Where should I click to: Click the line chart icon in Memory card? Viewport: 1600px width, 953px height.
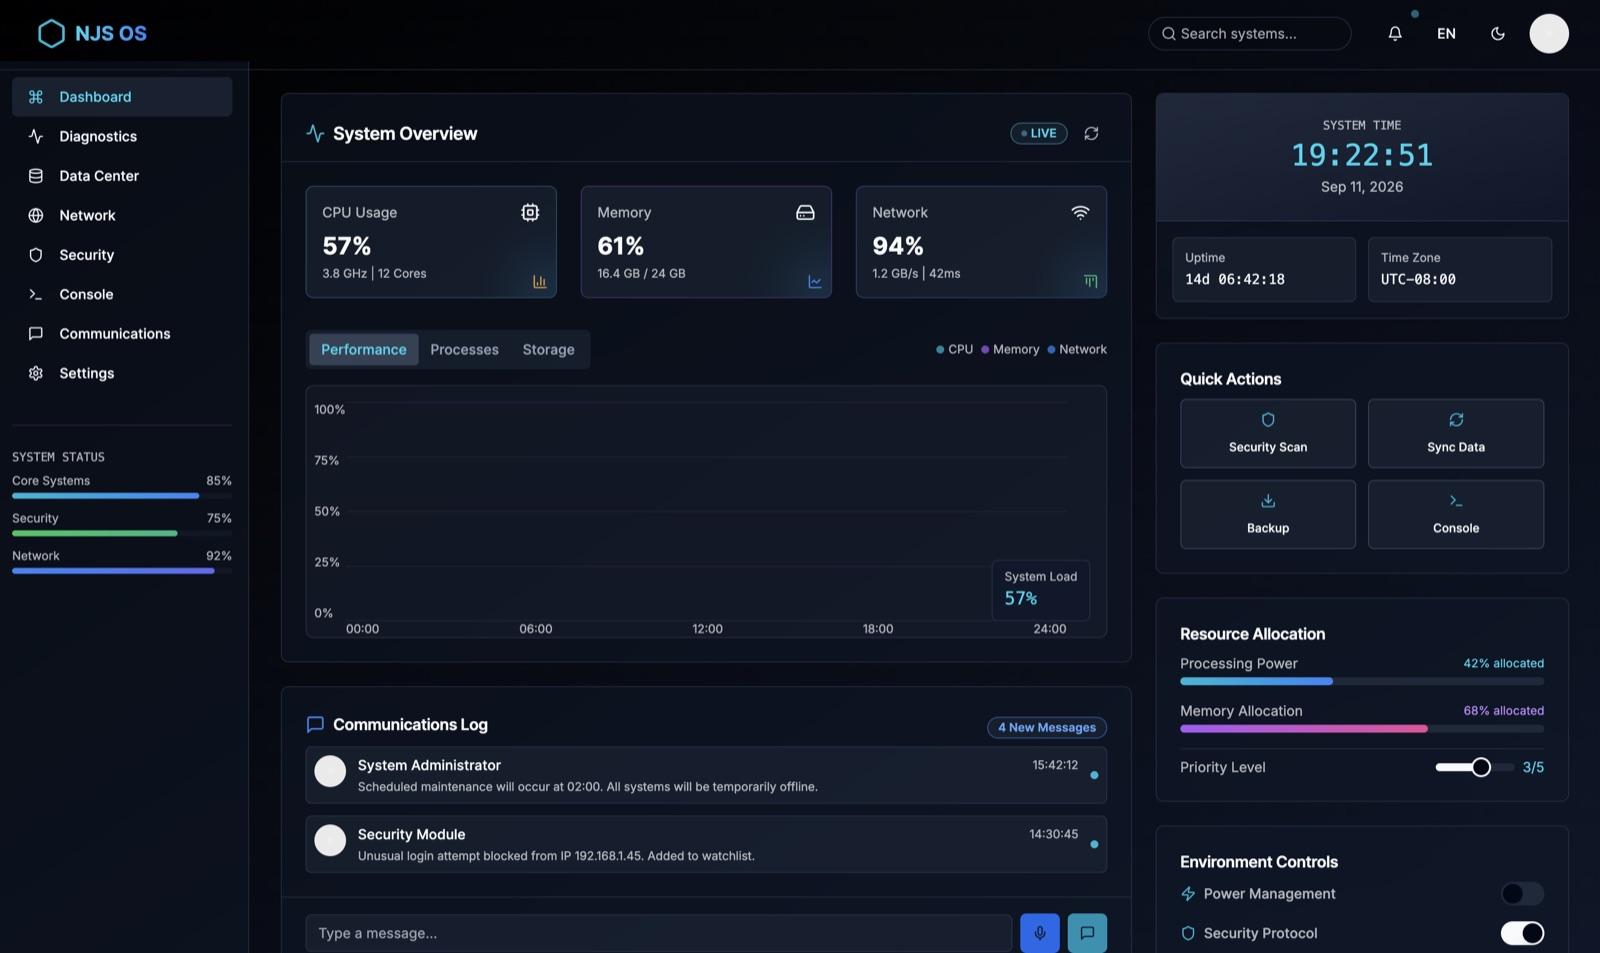[815, 282]
